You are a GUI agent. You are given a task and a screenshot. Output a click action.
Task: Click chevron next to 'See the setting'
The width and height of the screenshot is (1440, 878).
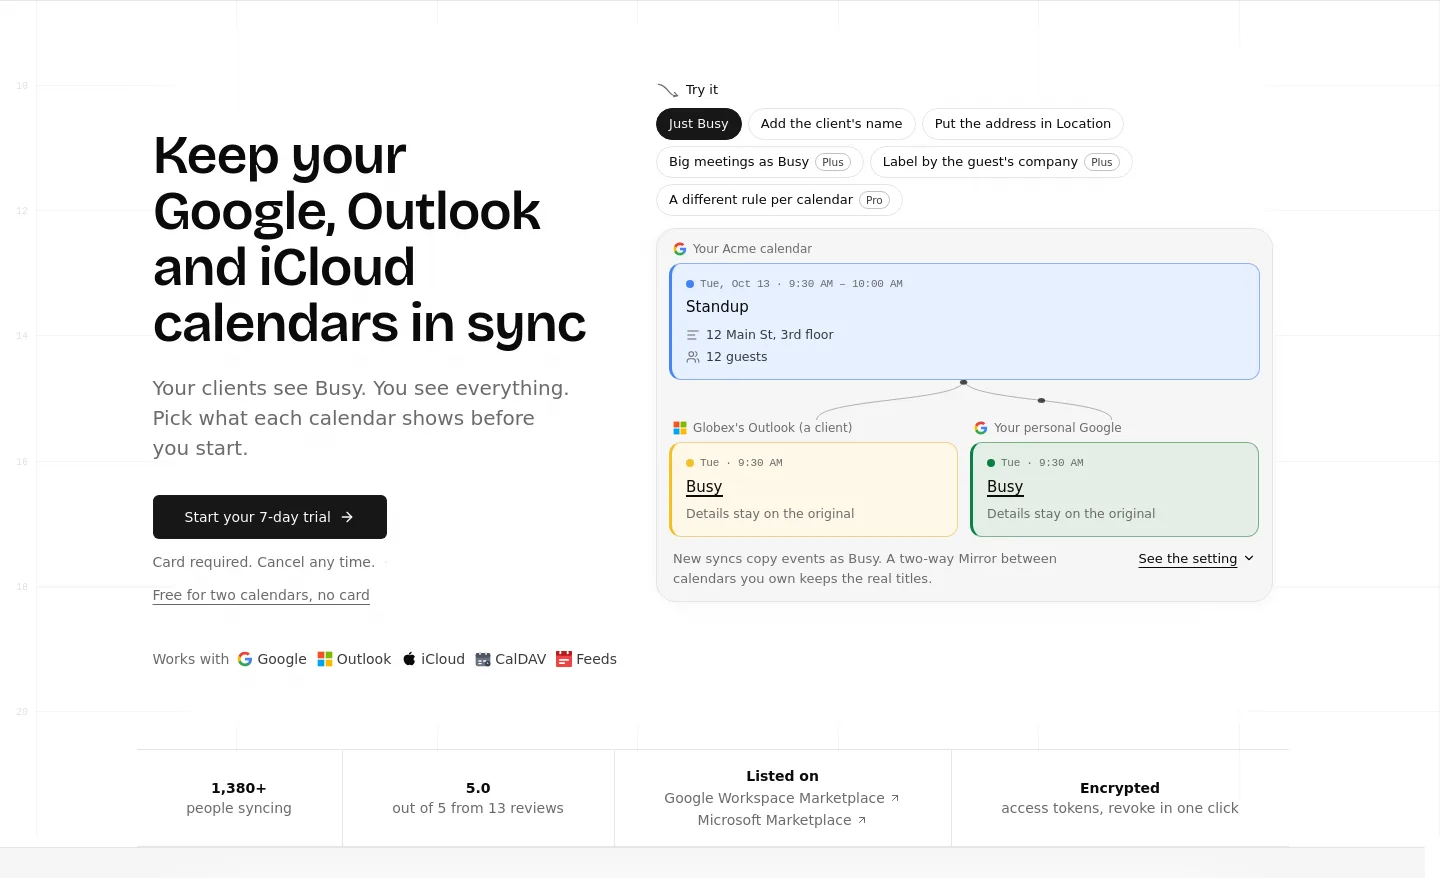coord(1249,559)
